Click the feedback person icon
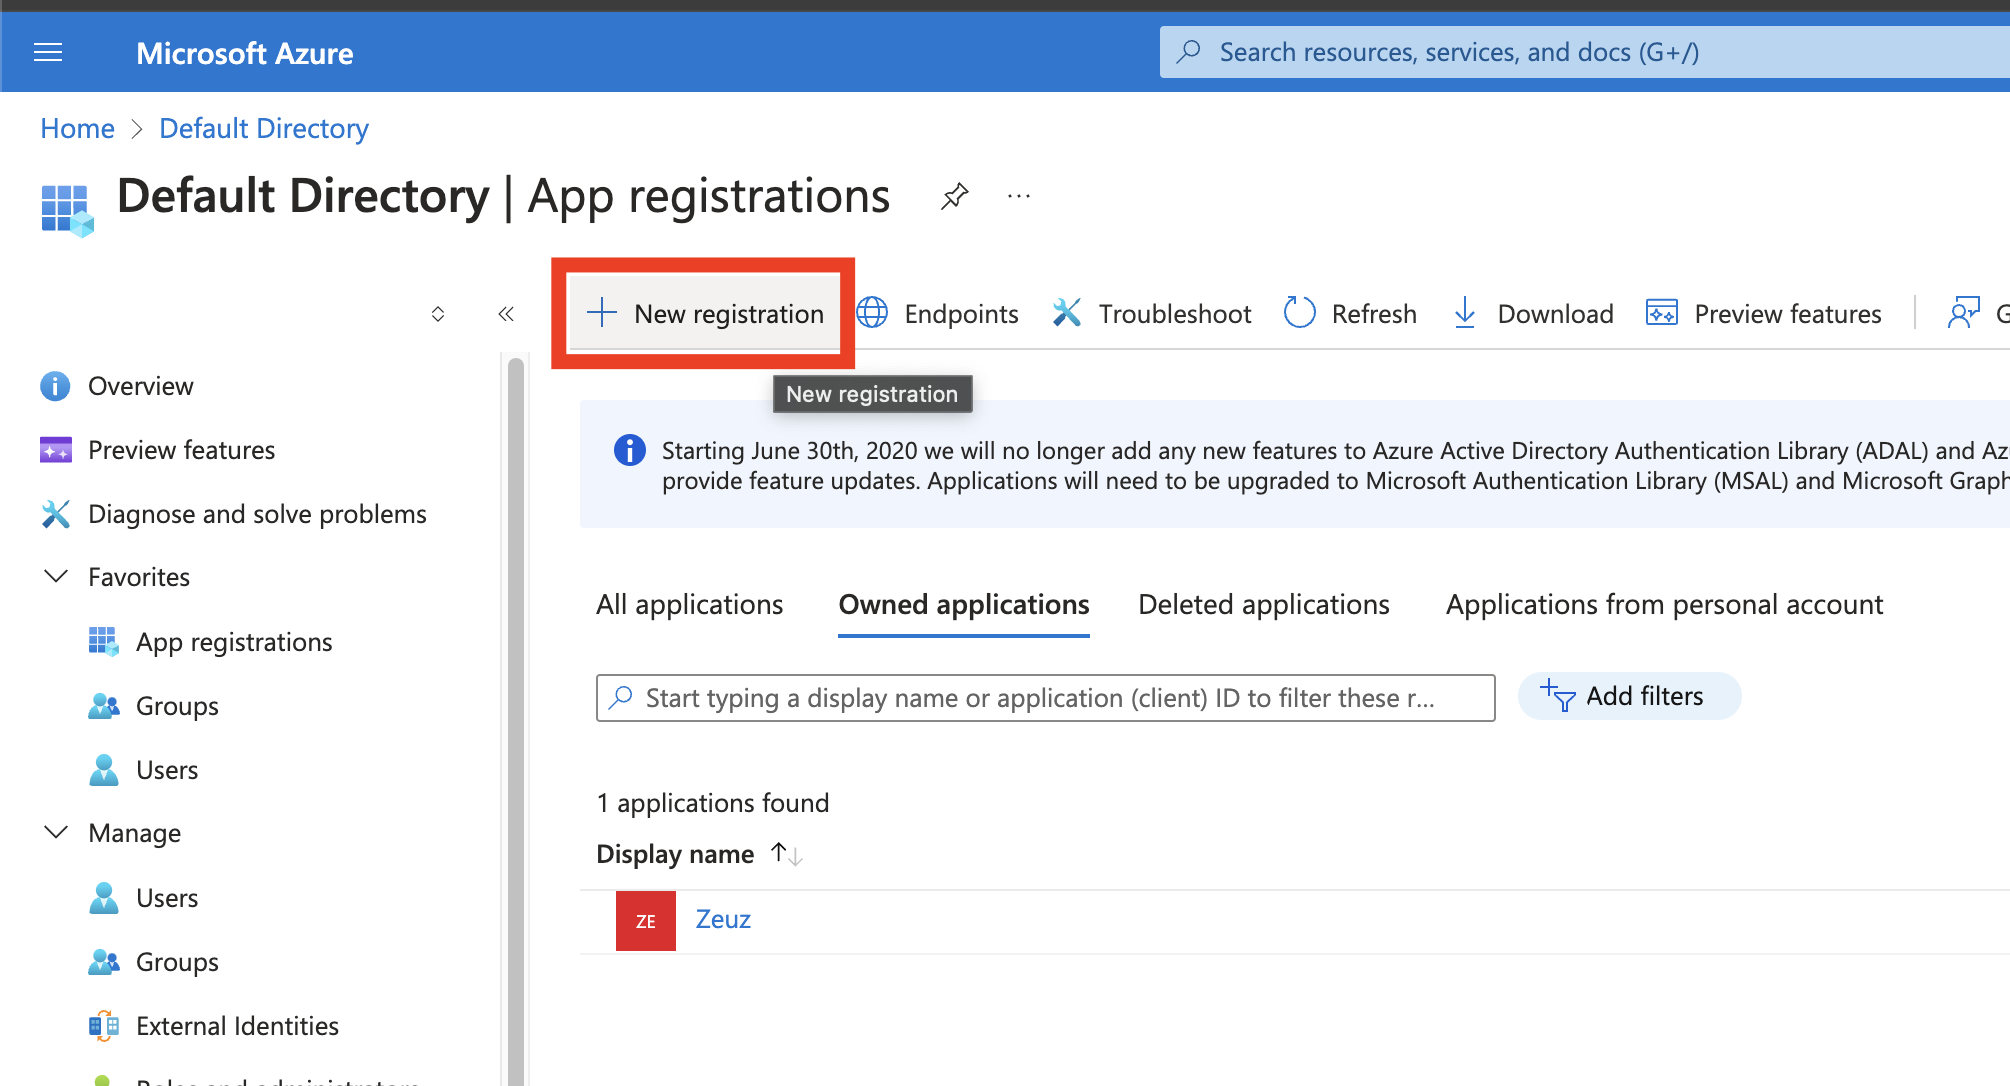This screenshot has height=1086, width=2010. (x=1963, y=313)
